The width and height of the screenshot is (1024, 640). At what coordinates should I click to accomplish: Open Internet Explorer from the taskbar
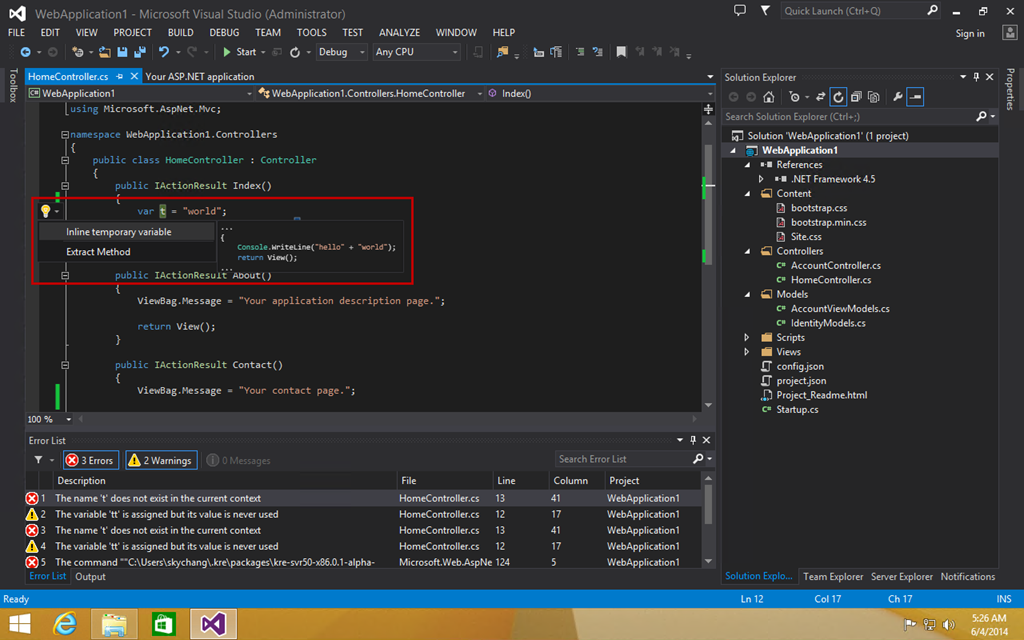[x=65, y=624]
